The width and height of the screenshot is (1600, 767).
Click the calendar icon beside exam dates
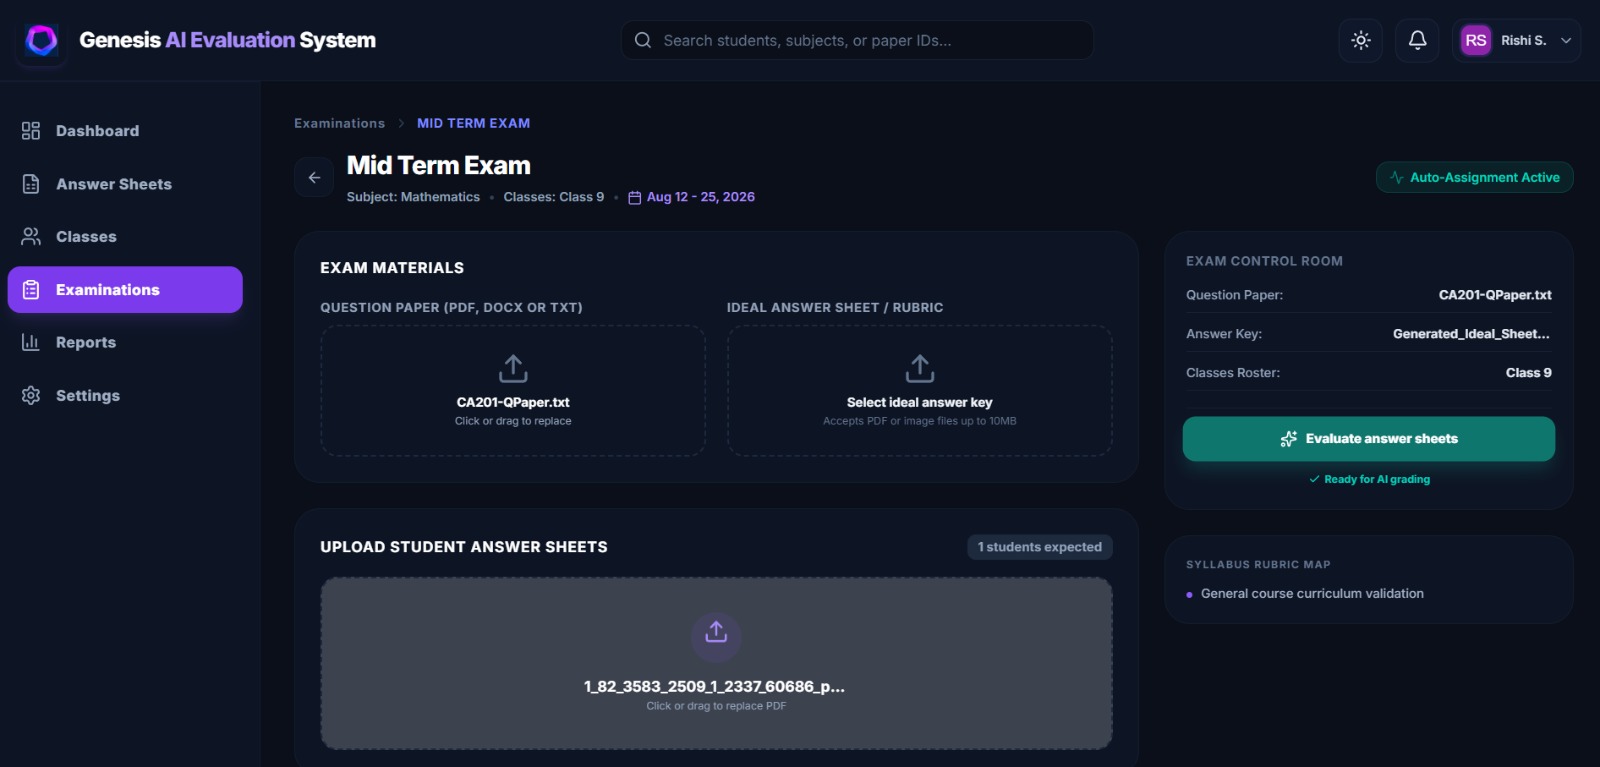(634, 198)
